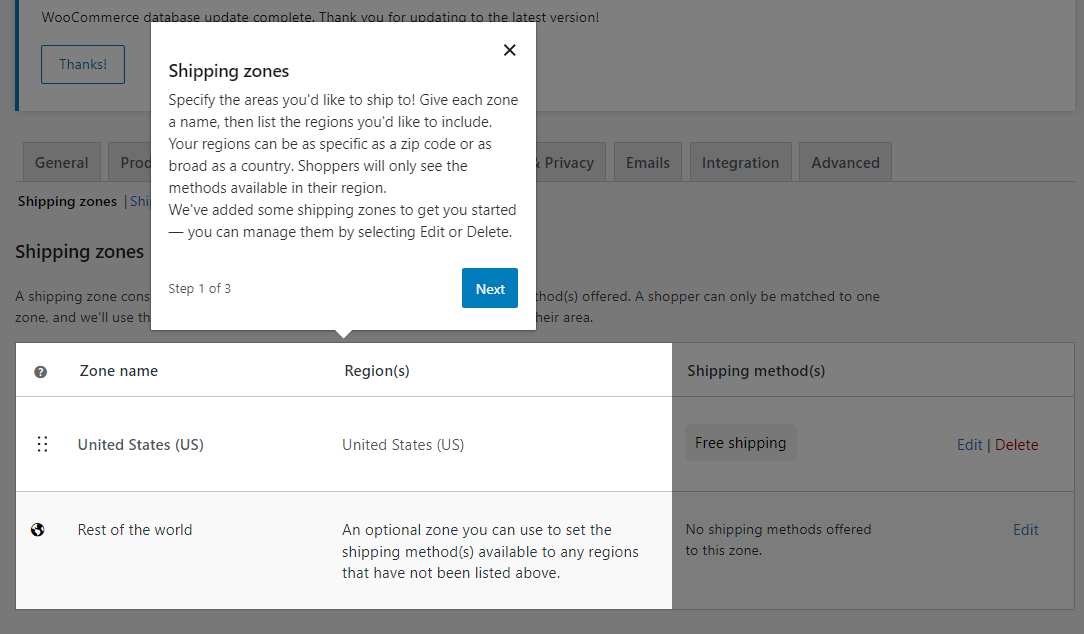Viewport: 1084px width, 634px height.
Task: Switch to the Integration tab
Action: pyautogui.click(x=740, y=161)
